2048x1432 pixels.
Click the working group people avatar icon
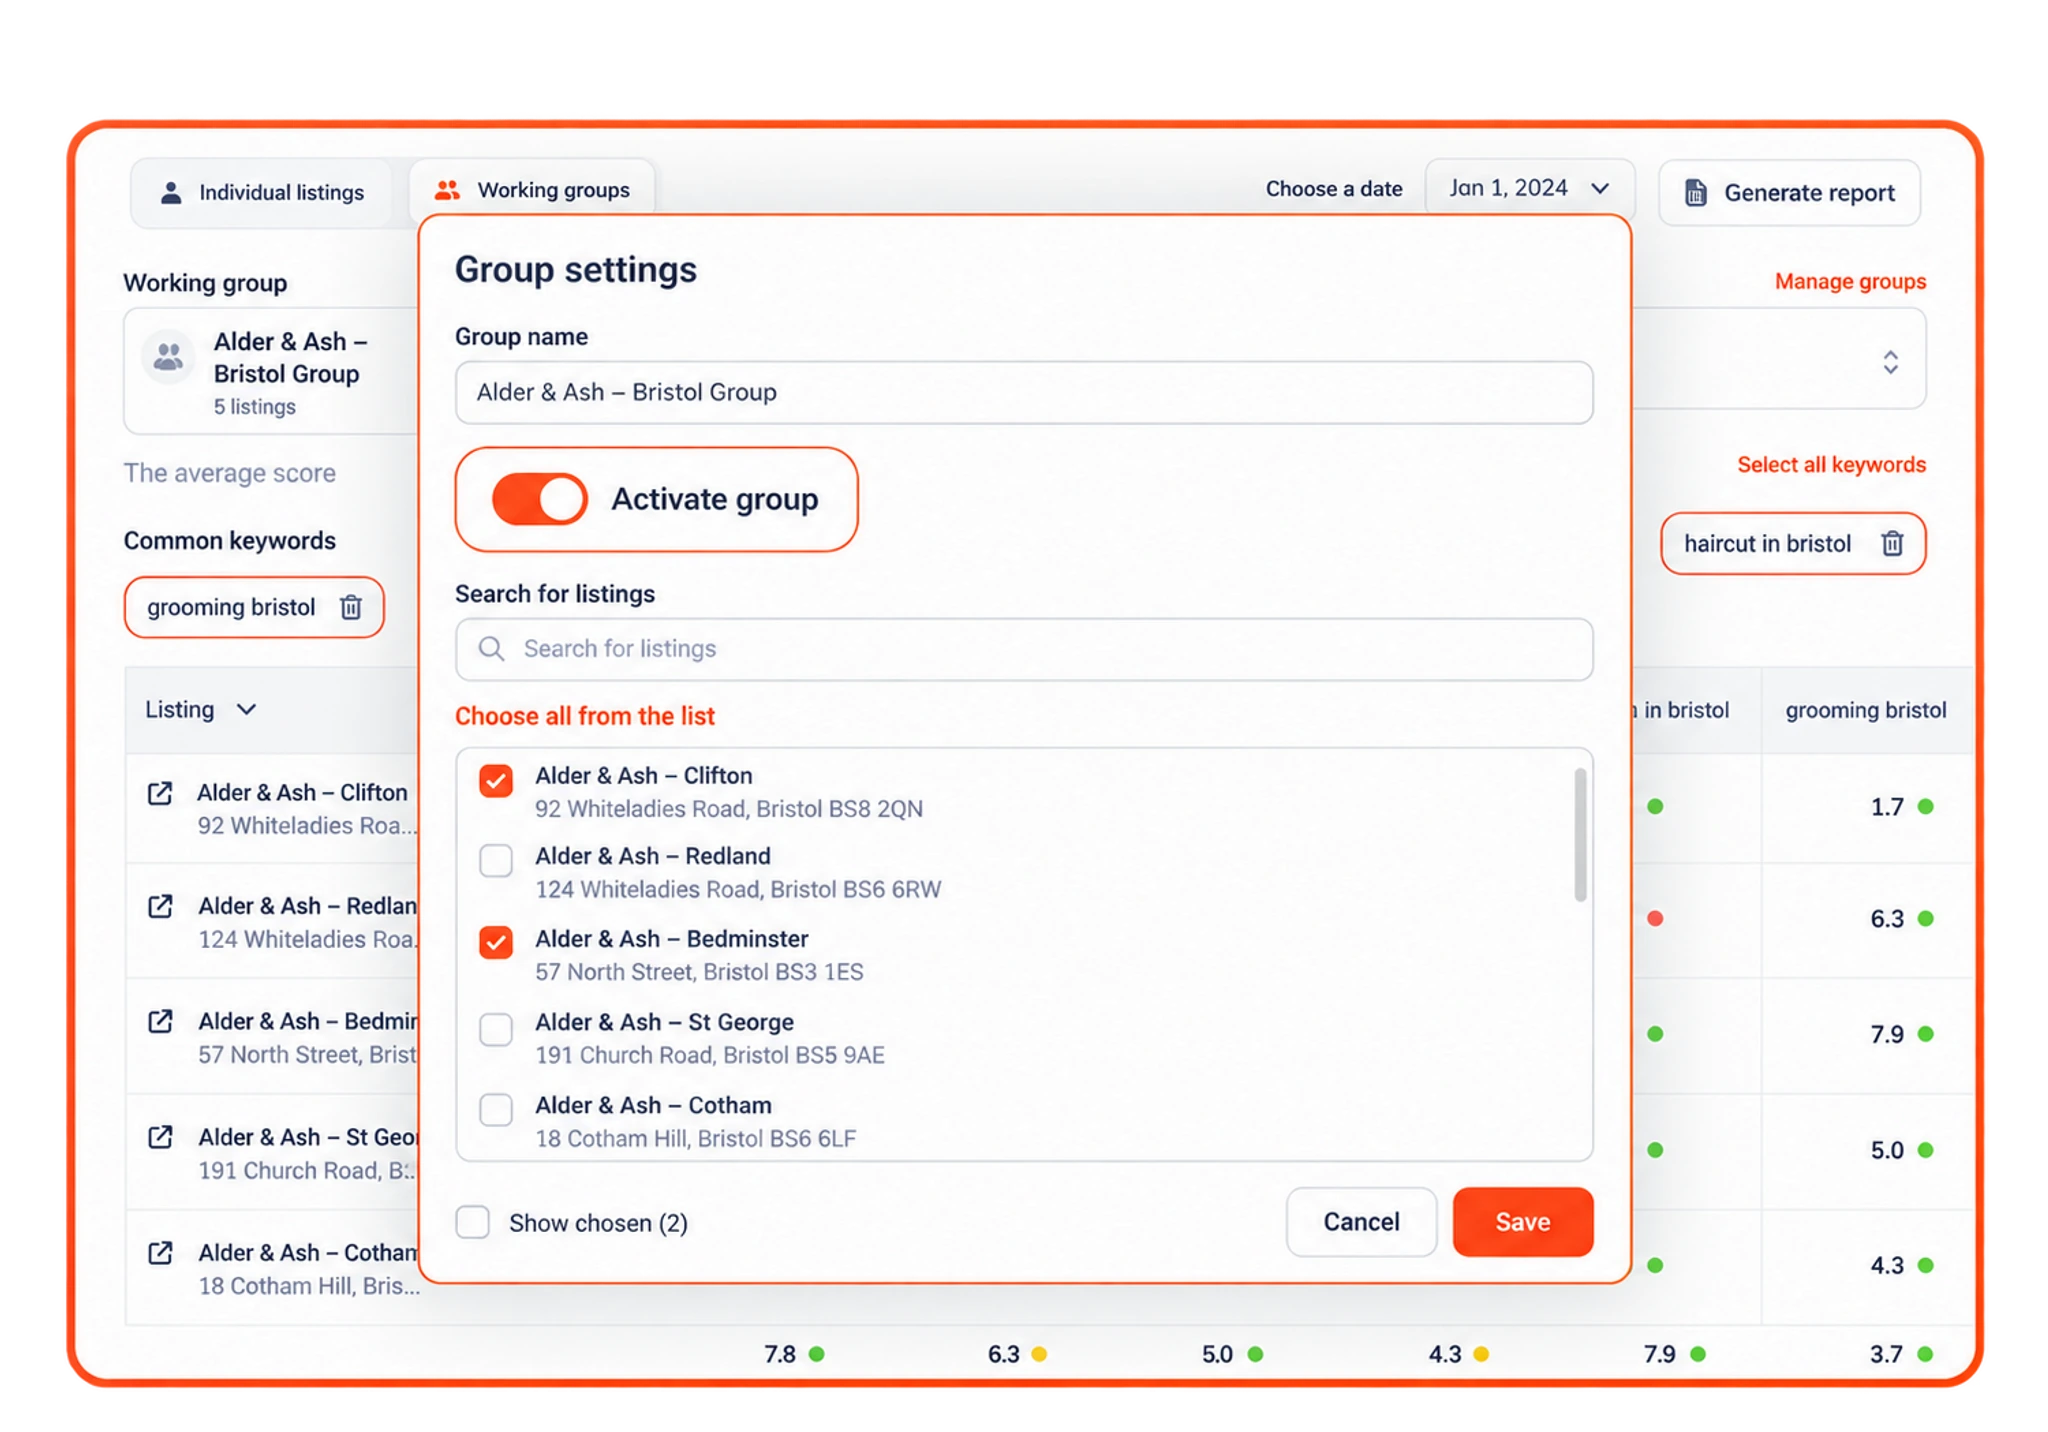tap(169, 357)
